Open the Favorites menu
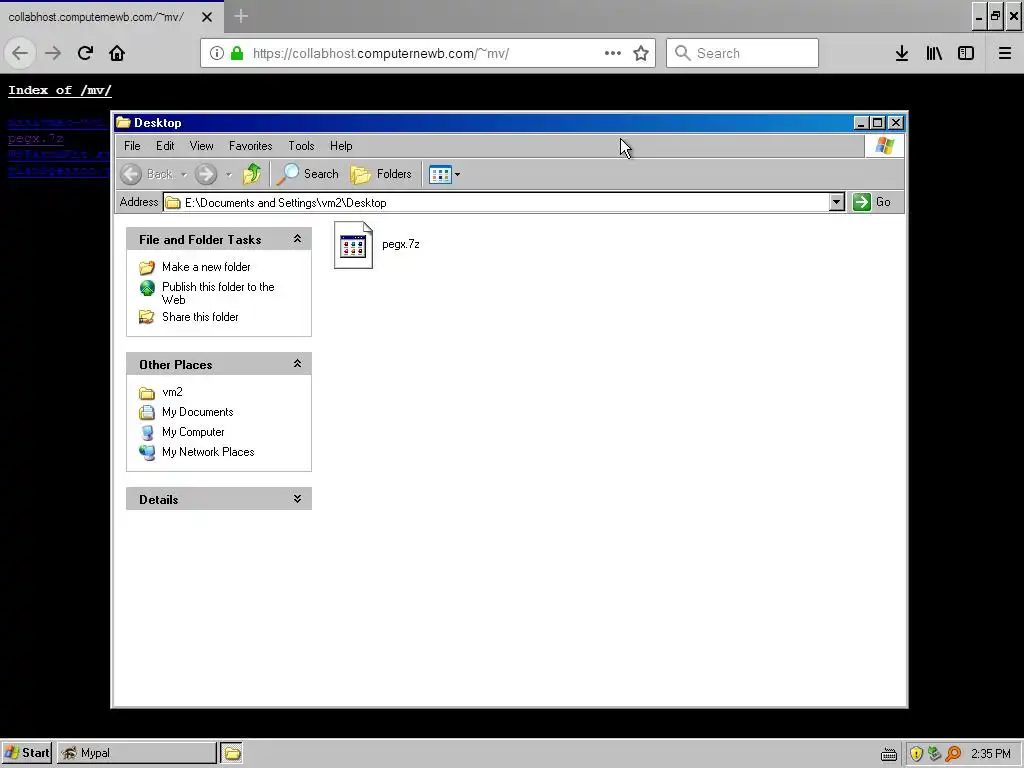 coord(250,146)
